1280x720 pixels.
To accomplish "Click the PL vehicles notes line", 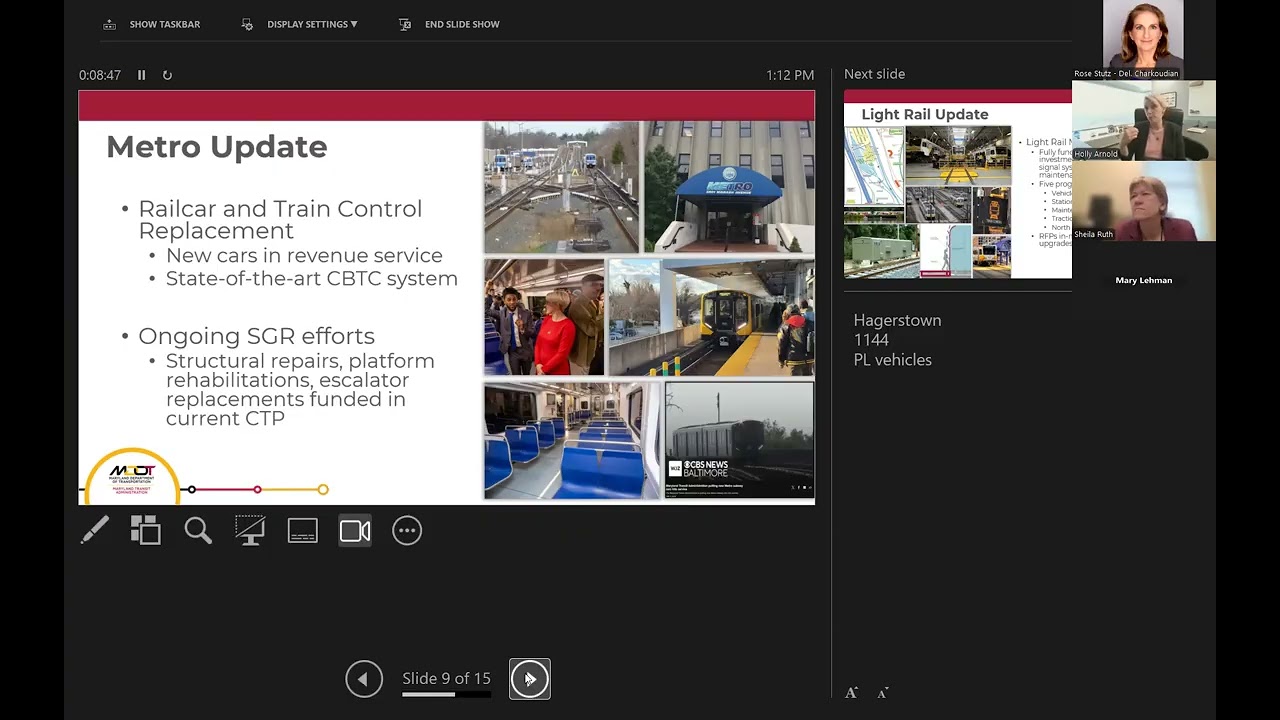I will coord(892,360).
